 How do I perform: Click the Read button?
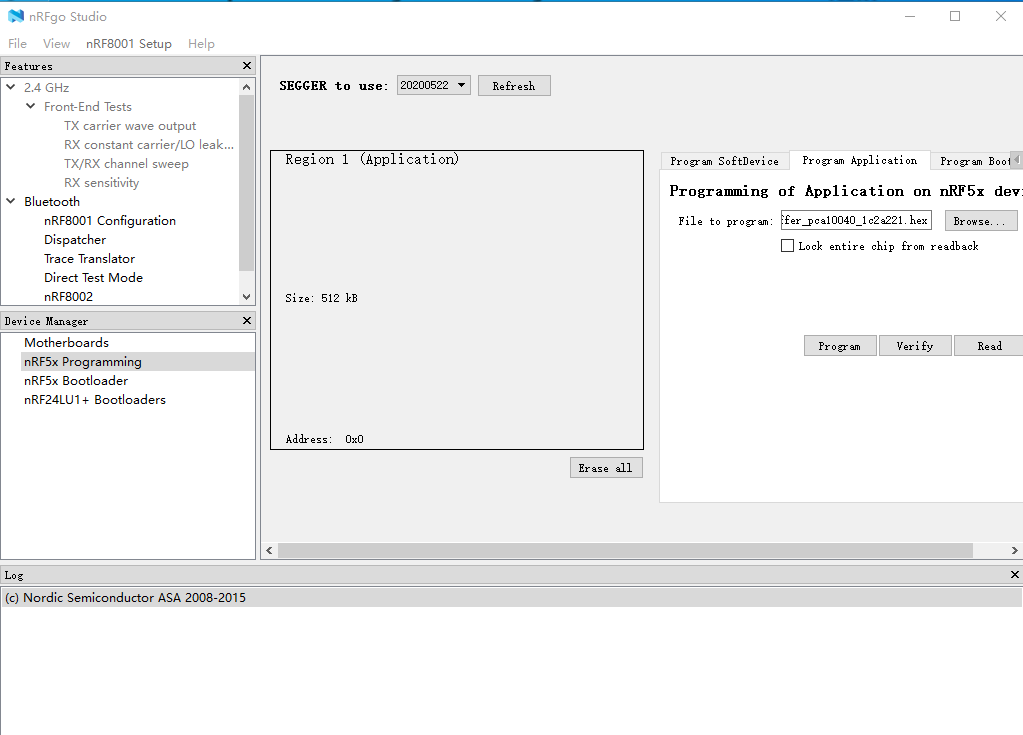pos(989,346)
